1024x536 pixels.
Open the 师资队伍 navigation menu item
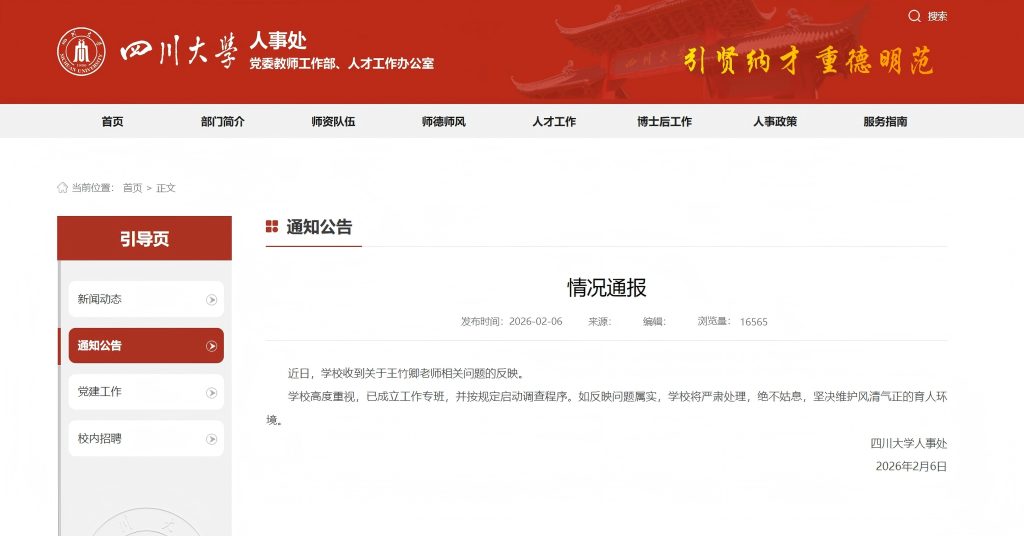[x=333, y=121]
